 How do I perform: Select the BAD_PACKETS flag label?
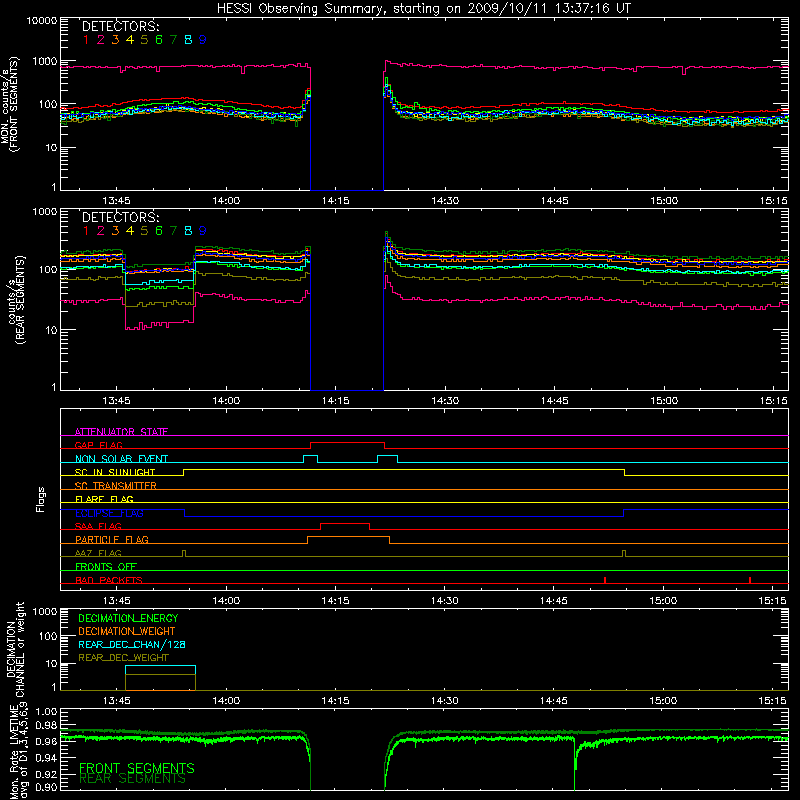click(x=109, y=580)
